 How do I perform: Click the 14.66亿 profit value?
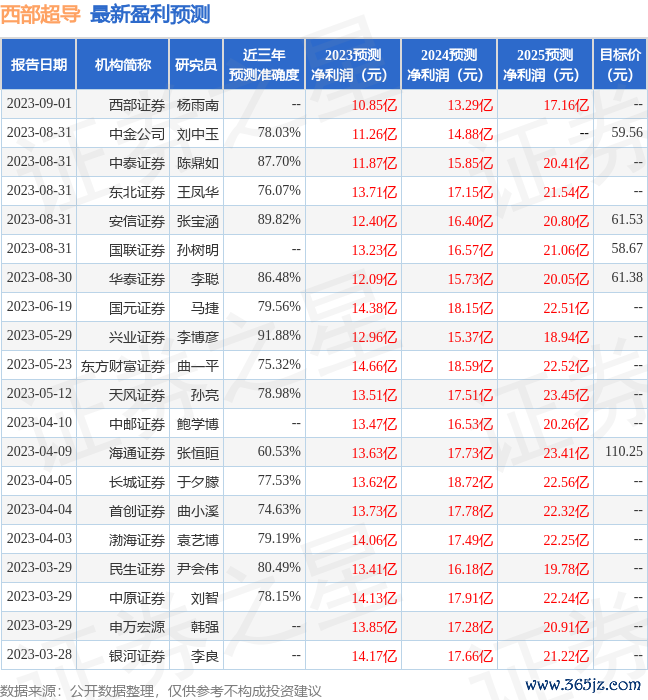click(374, 367)
